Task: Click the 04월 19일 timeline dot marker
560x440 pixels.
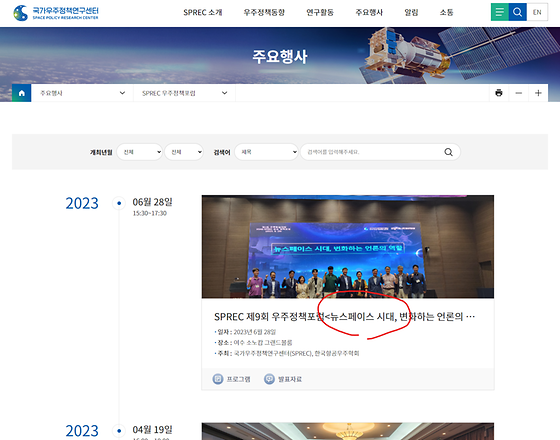Action: coord(119,431)
